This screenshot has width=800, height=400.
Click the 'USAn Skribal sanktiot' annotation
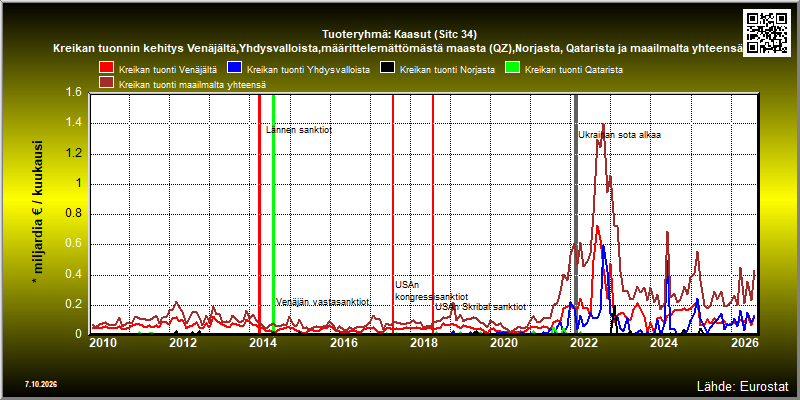pyautogui.click(x=480, y=307)
